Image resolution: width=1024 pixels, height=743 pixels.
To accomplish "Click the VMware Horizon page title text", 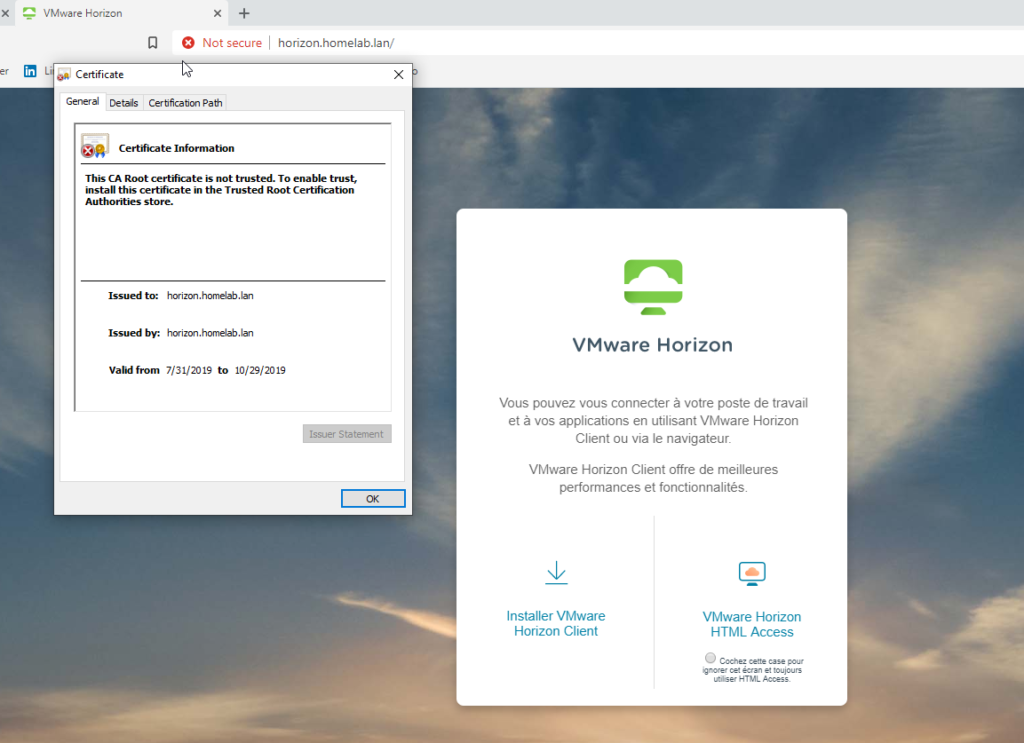I will pos(652,345).
